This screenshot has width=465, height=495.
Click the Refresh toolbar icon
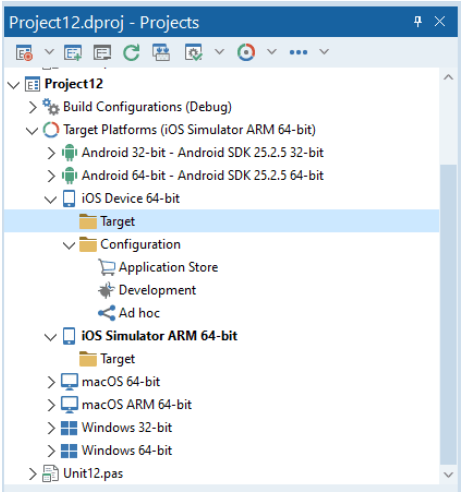pos(131,52)
